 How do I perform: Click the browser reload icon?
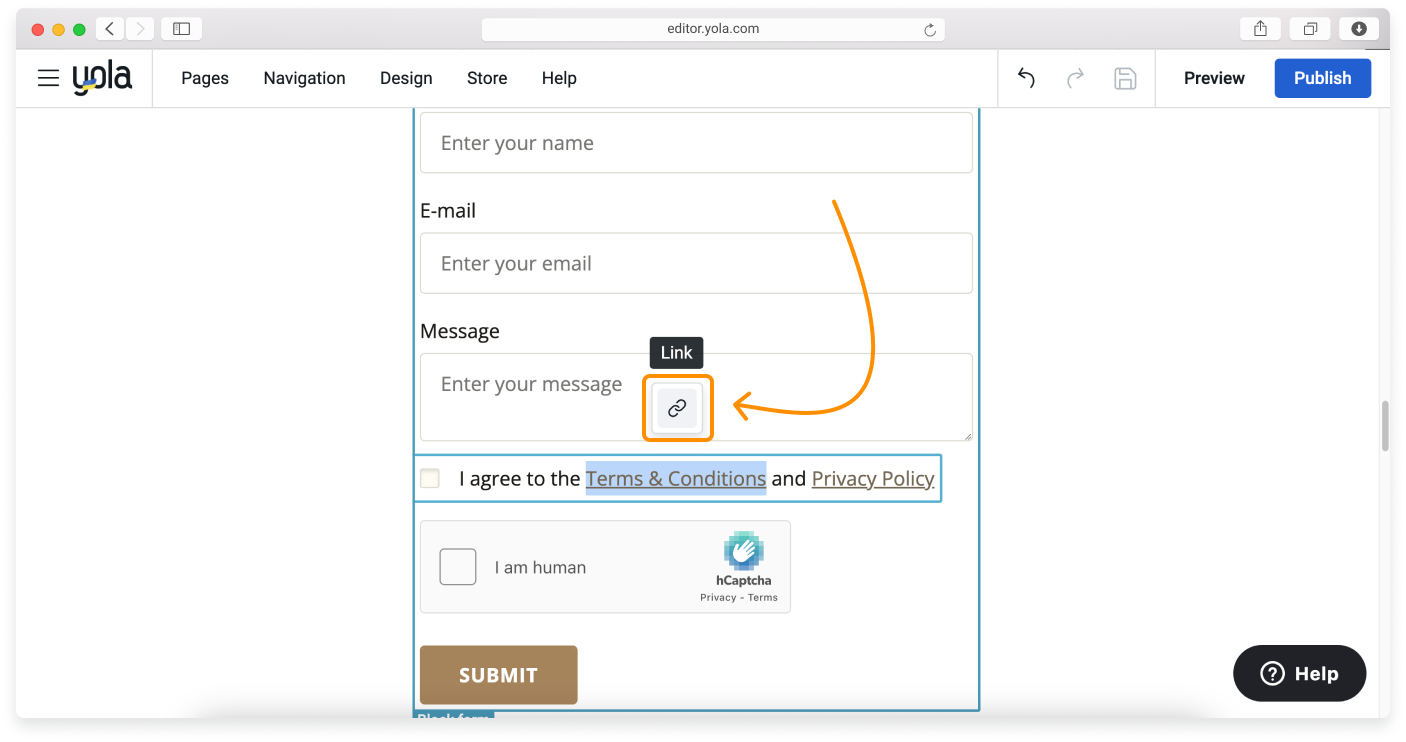(930, 30)
